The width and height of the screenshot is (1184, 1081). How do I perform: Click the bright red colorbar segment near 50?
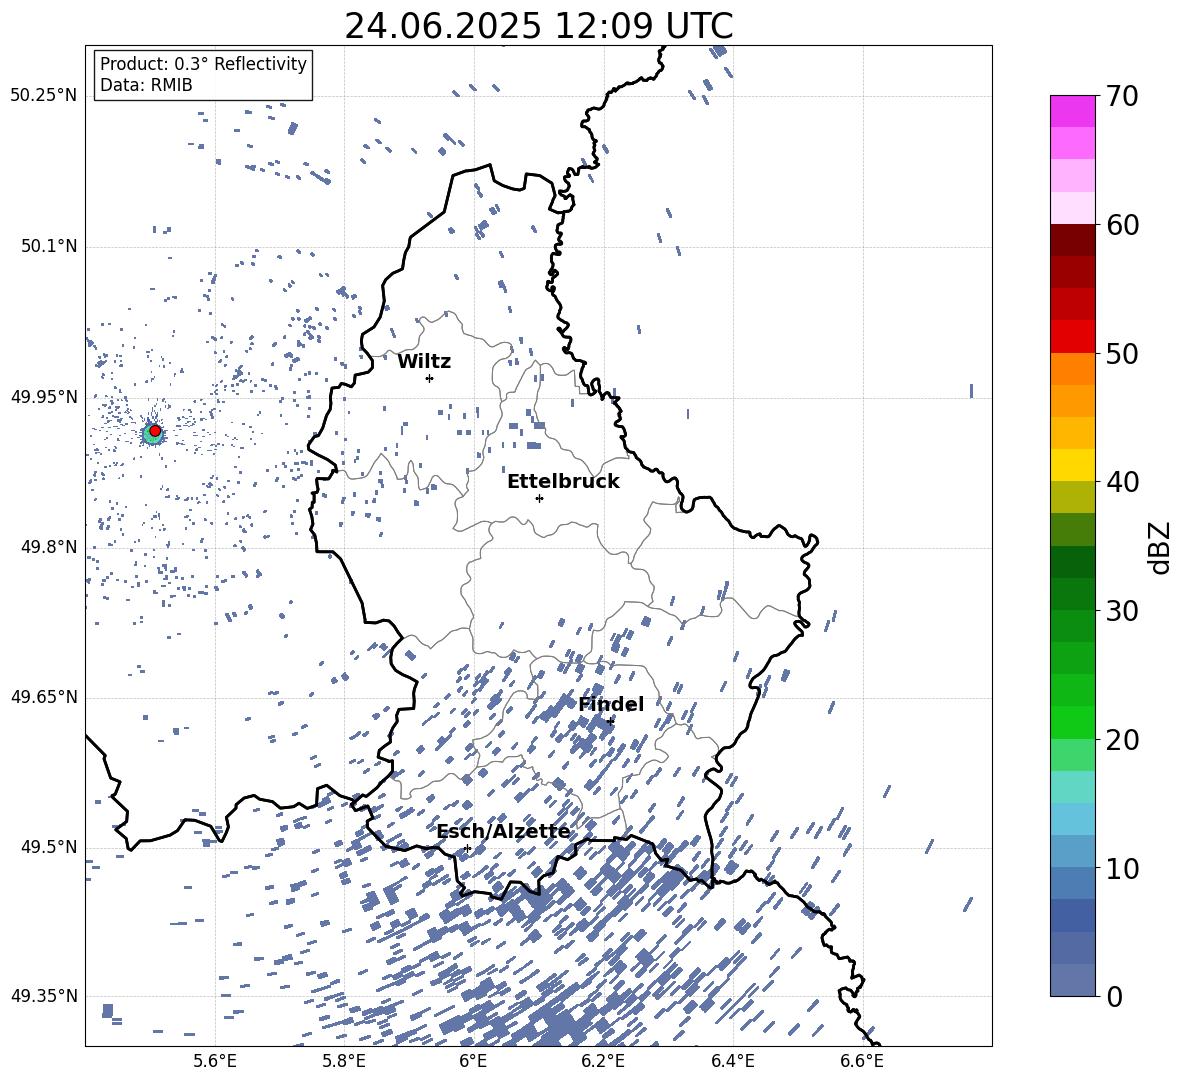pos(1073,336)
